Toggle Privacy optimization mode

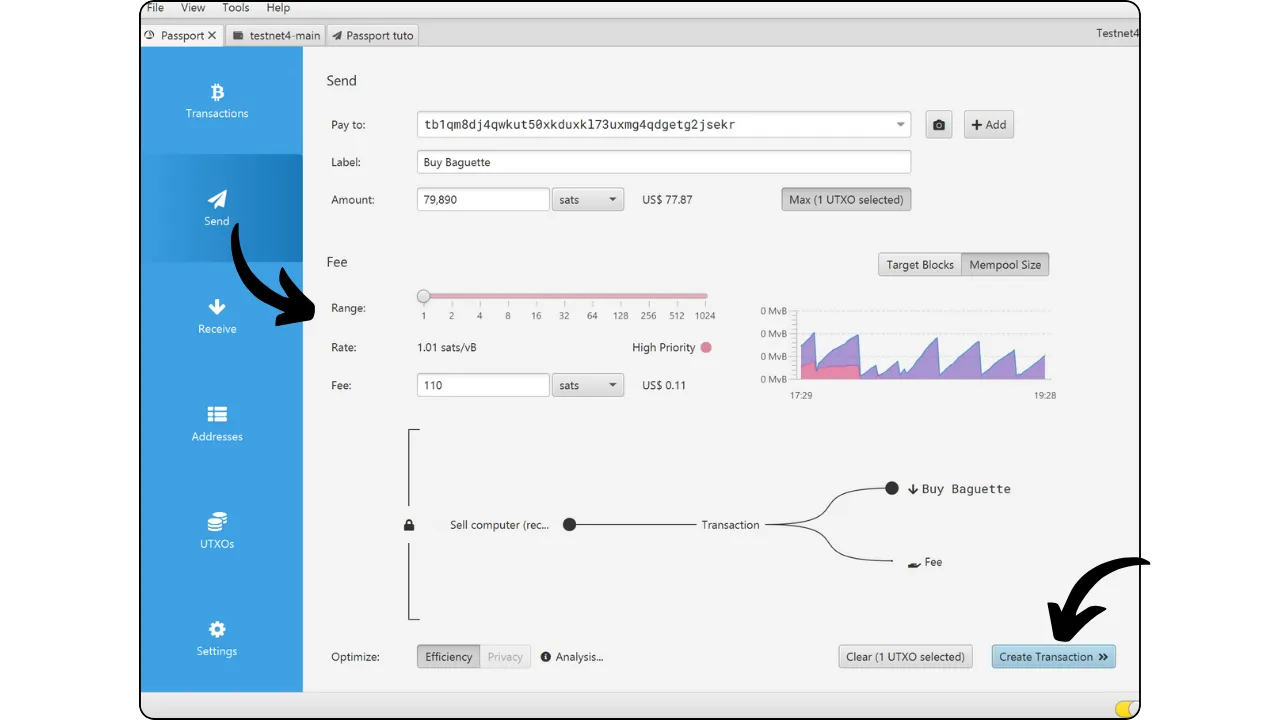click(x=505, y=657)
